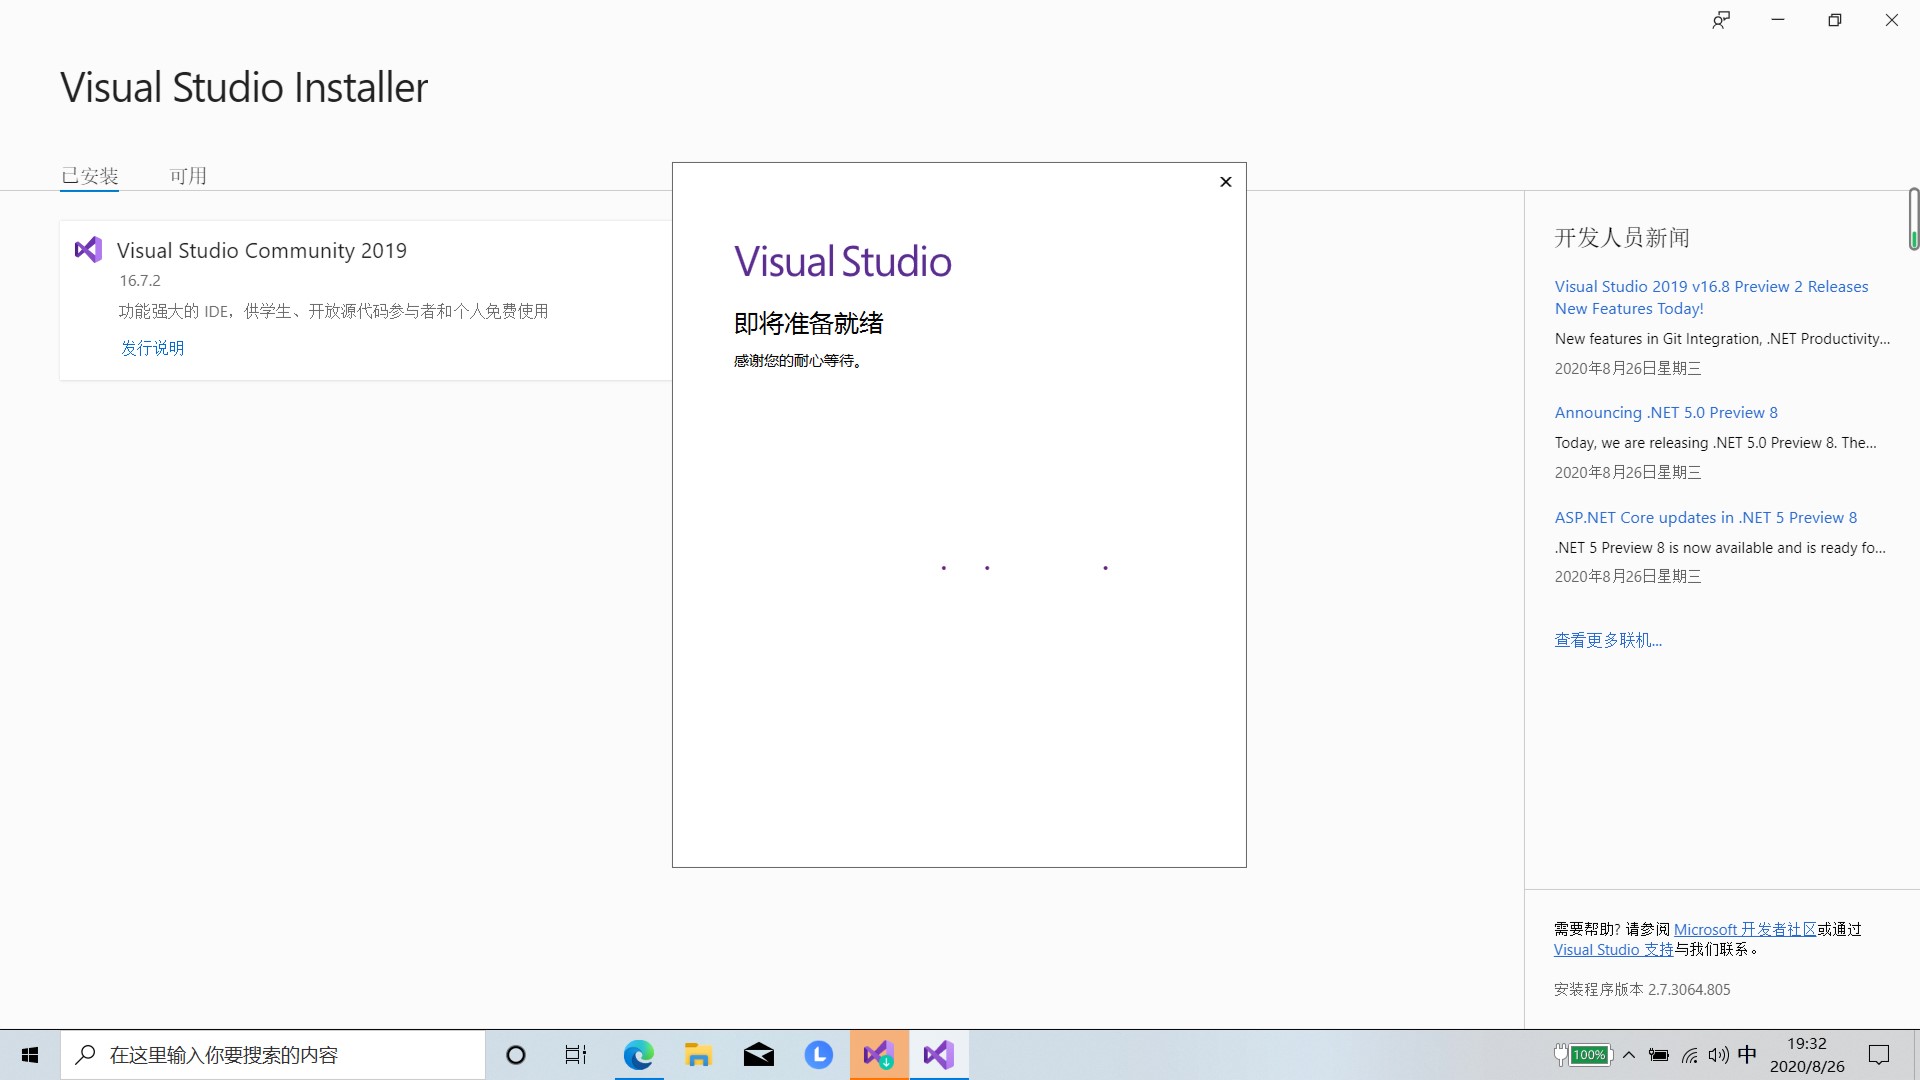Click the Visual Studio Community 2019 logo
This screenshot has width=1920, height=1080.
click(88, 249)
